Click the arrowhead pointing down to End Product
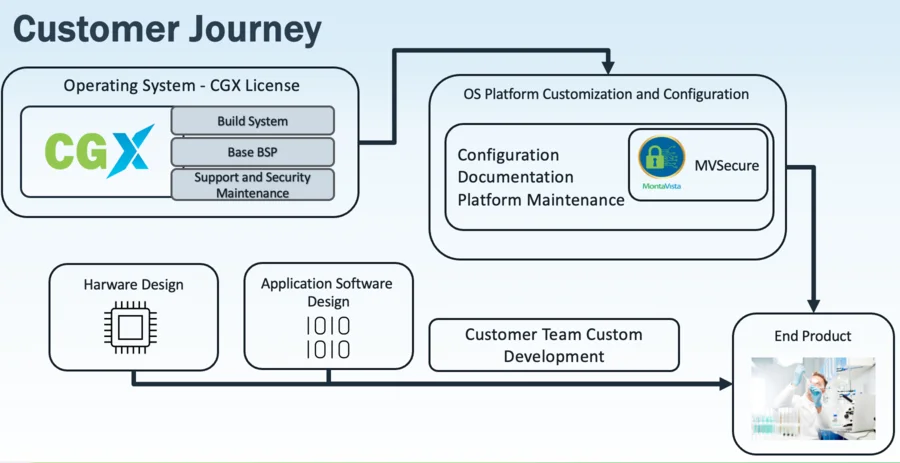 [813, 305]
